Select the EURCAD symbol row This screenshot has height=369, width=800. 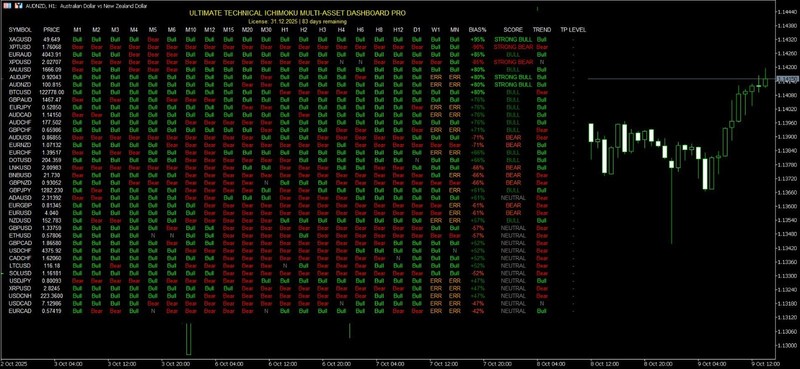20,311
